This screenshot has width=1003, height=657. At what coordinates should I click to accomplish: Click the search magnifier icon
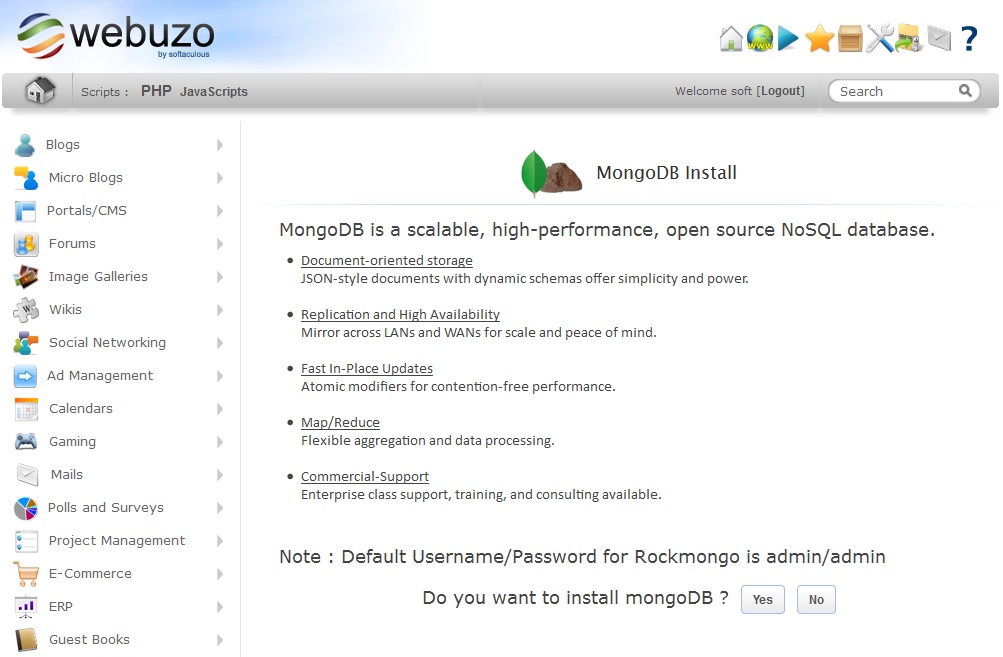965,91
